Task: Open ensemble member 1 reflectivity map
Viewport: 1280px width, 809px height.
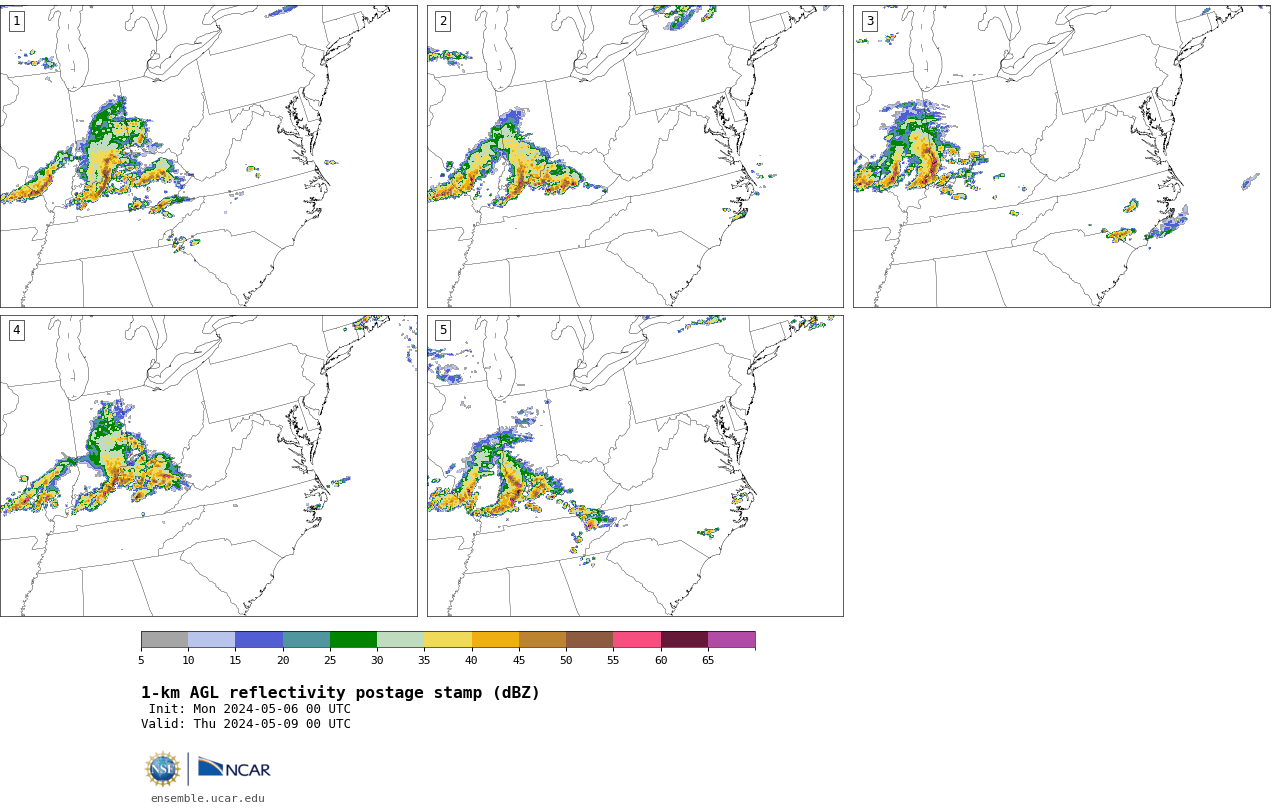Action: (208, 156)
